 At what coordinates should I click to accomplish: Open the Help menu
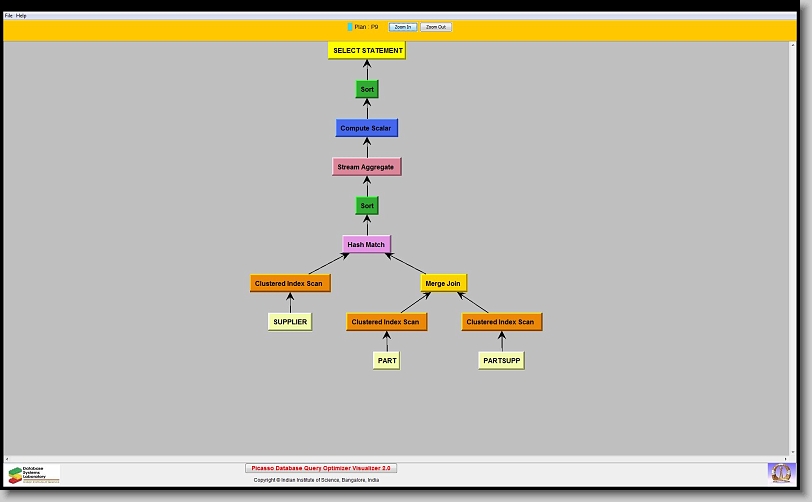pyautogui.click(x=22, y=16)
